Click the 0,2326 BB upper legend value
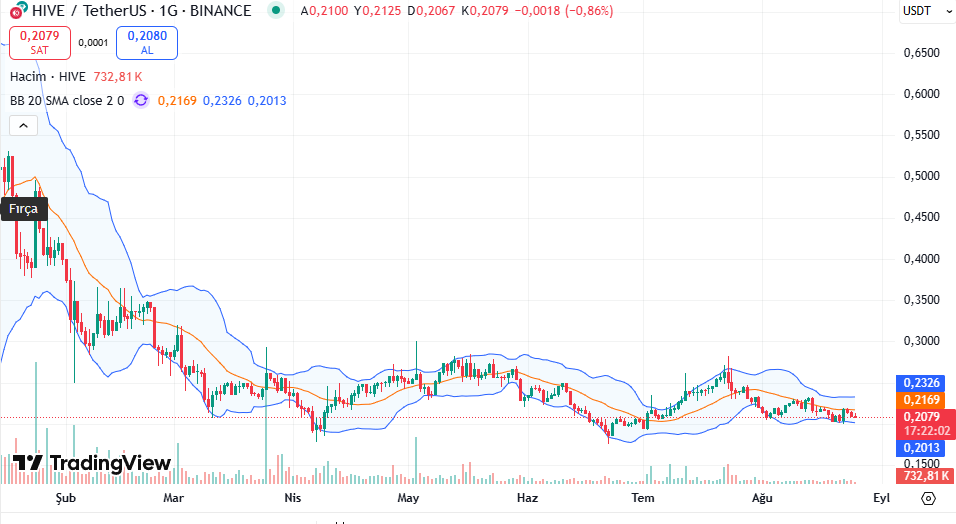This screenshot has width=956, height=524. (x=222, y=101)
